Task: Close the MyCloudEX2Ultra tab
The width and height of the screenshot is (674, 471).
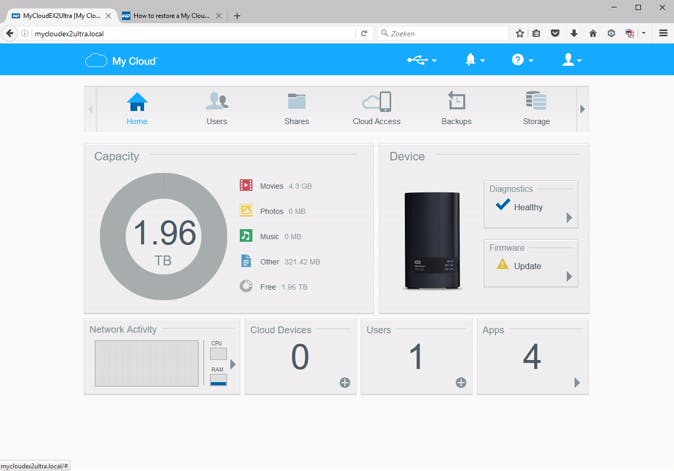Action: tap(108, 16)
